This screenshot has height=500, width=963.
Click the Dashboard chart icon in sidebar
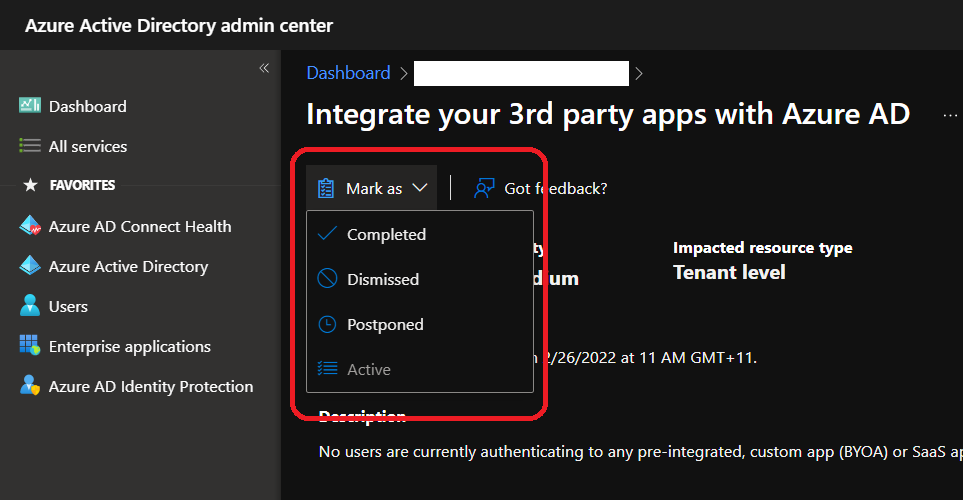30,106
